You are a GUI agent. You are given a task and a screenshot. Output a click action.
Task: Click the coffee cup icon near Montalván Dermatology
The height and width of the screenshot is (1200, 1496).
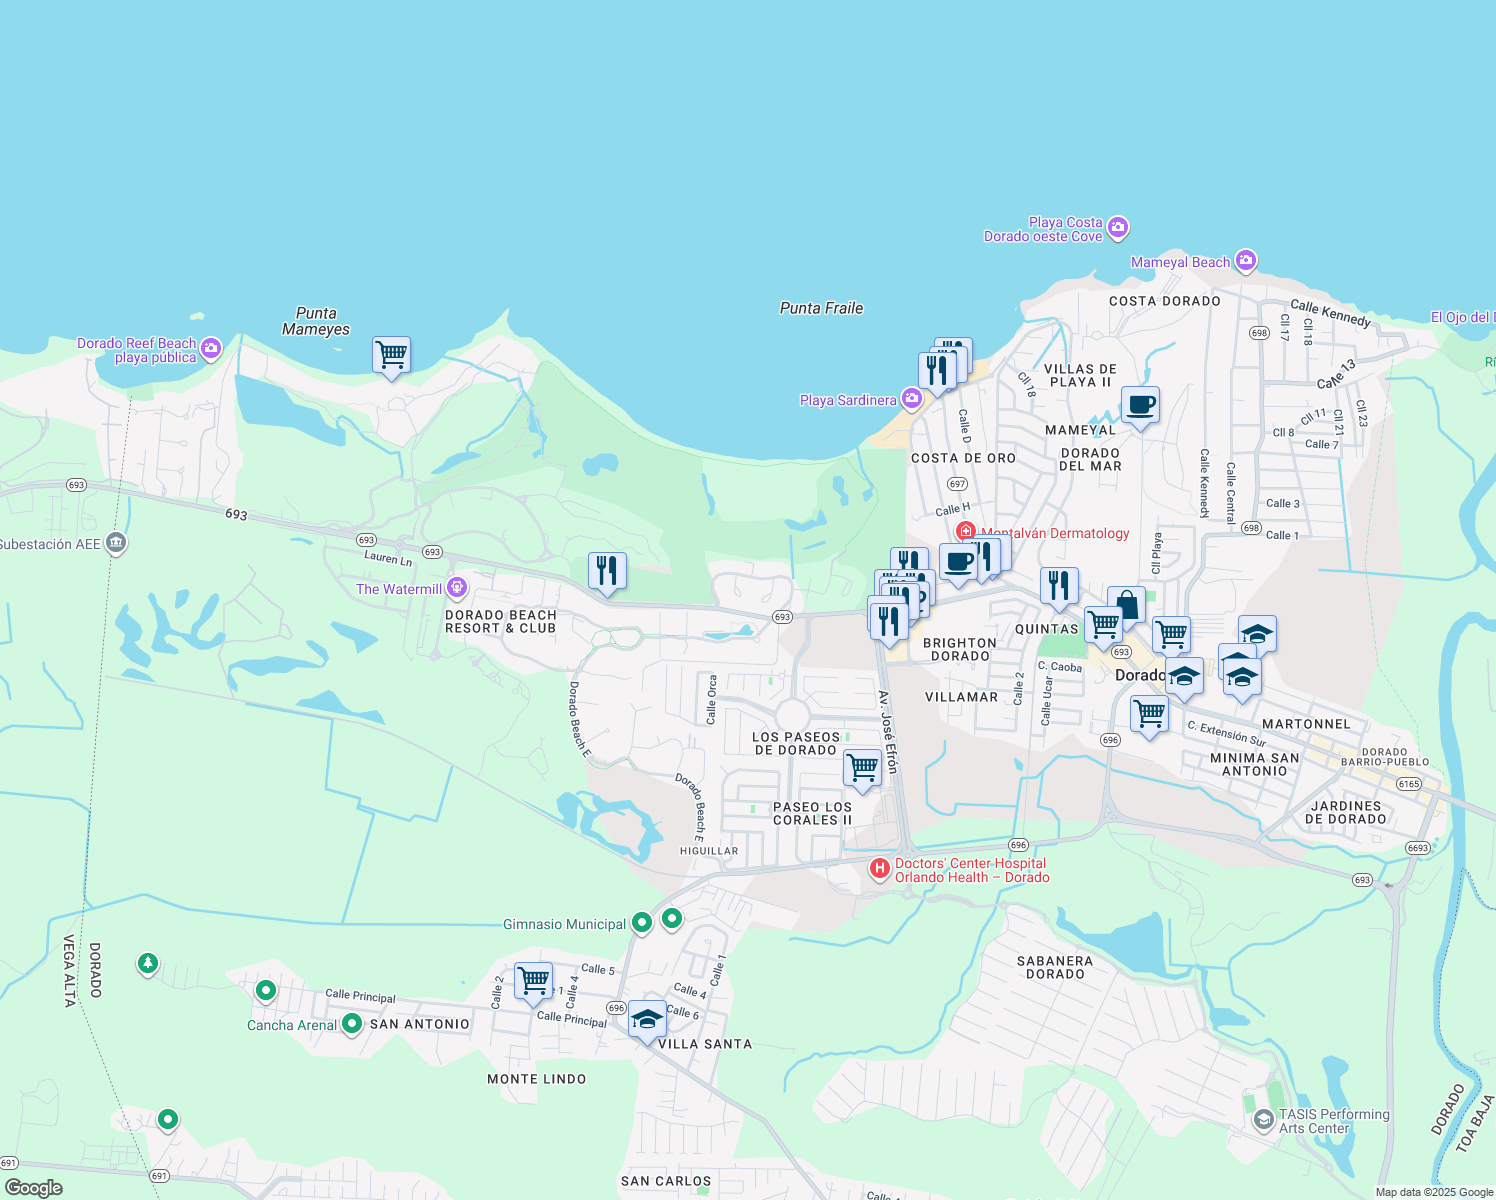958,563
